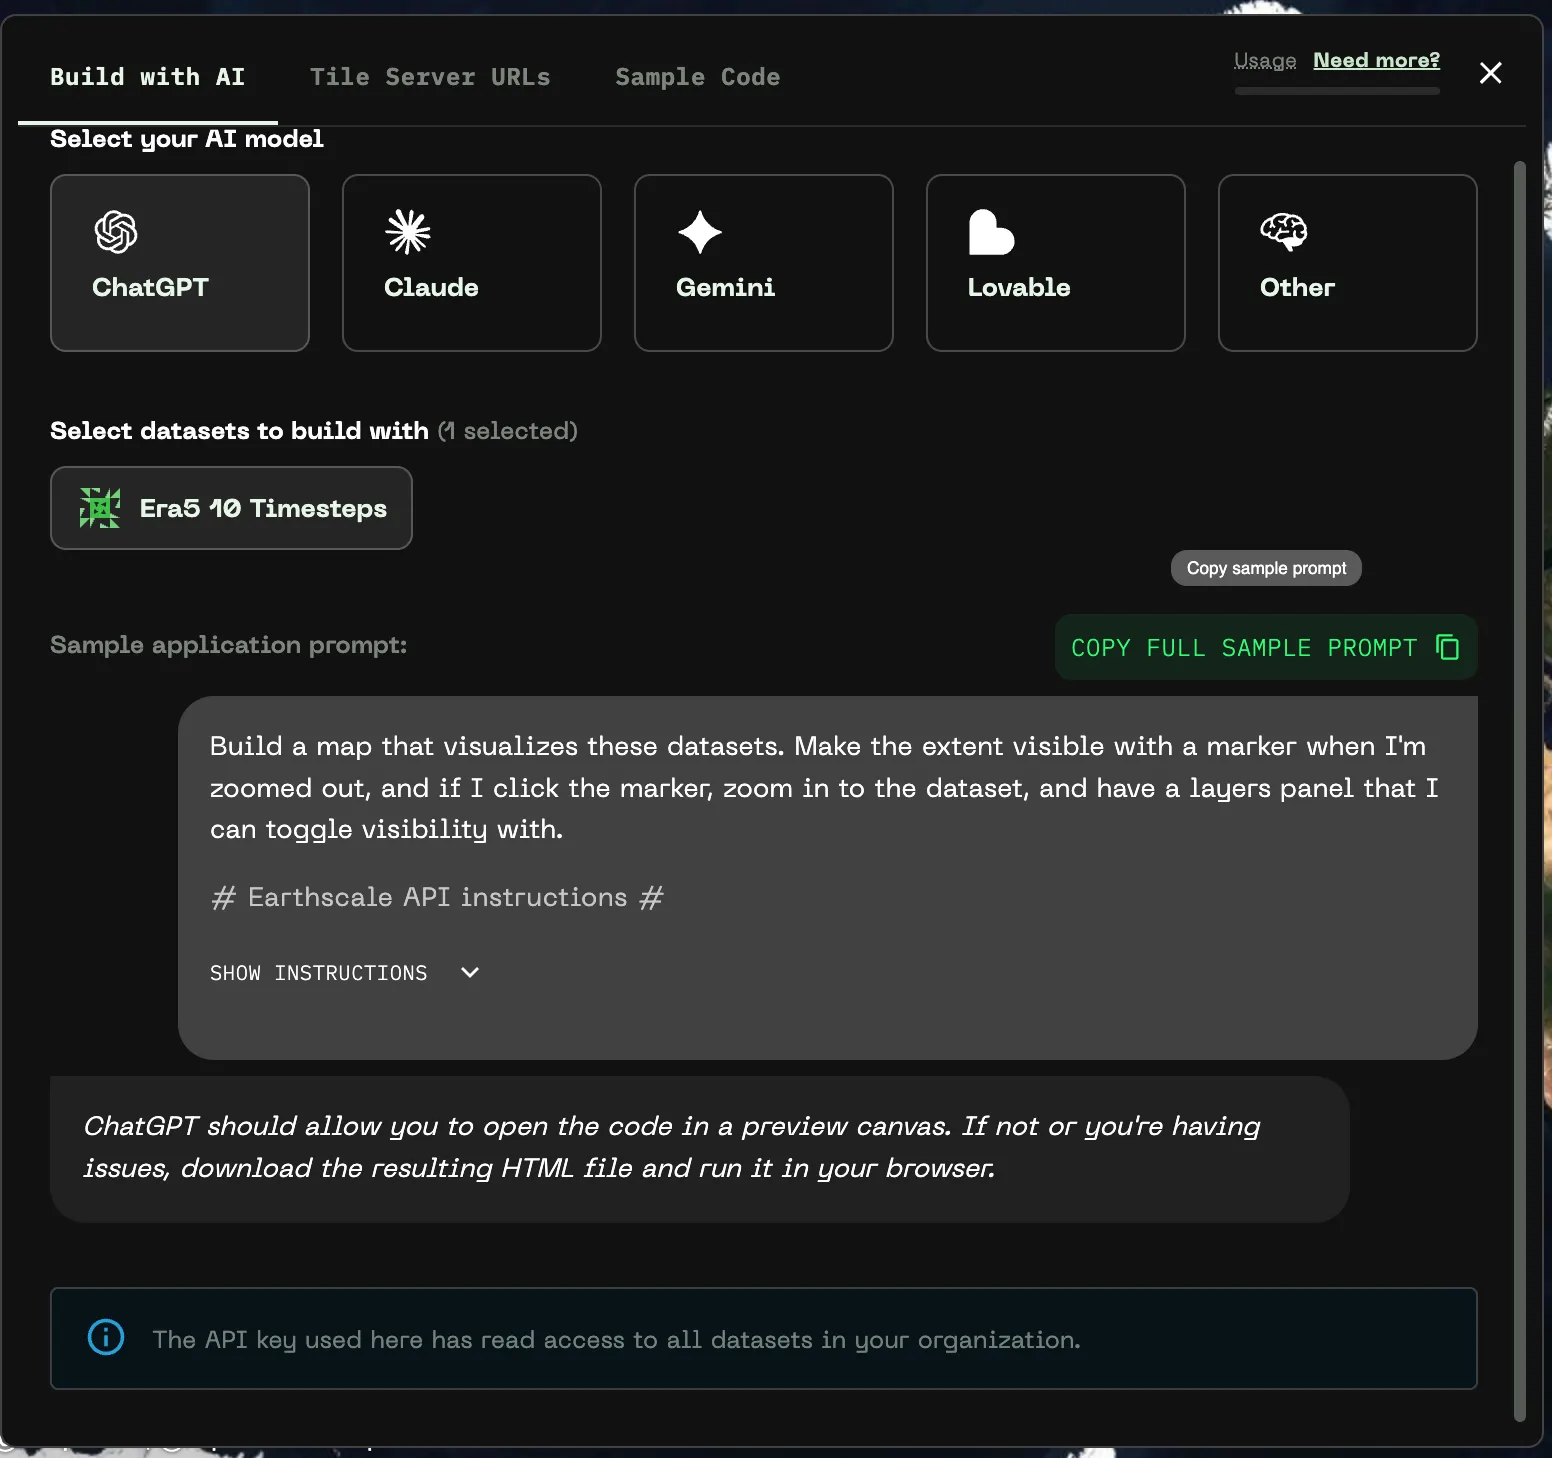Switch to the Tile Server URLs tab

[430, 77]
